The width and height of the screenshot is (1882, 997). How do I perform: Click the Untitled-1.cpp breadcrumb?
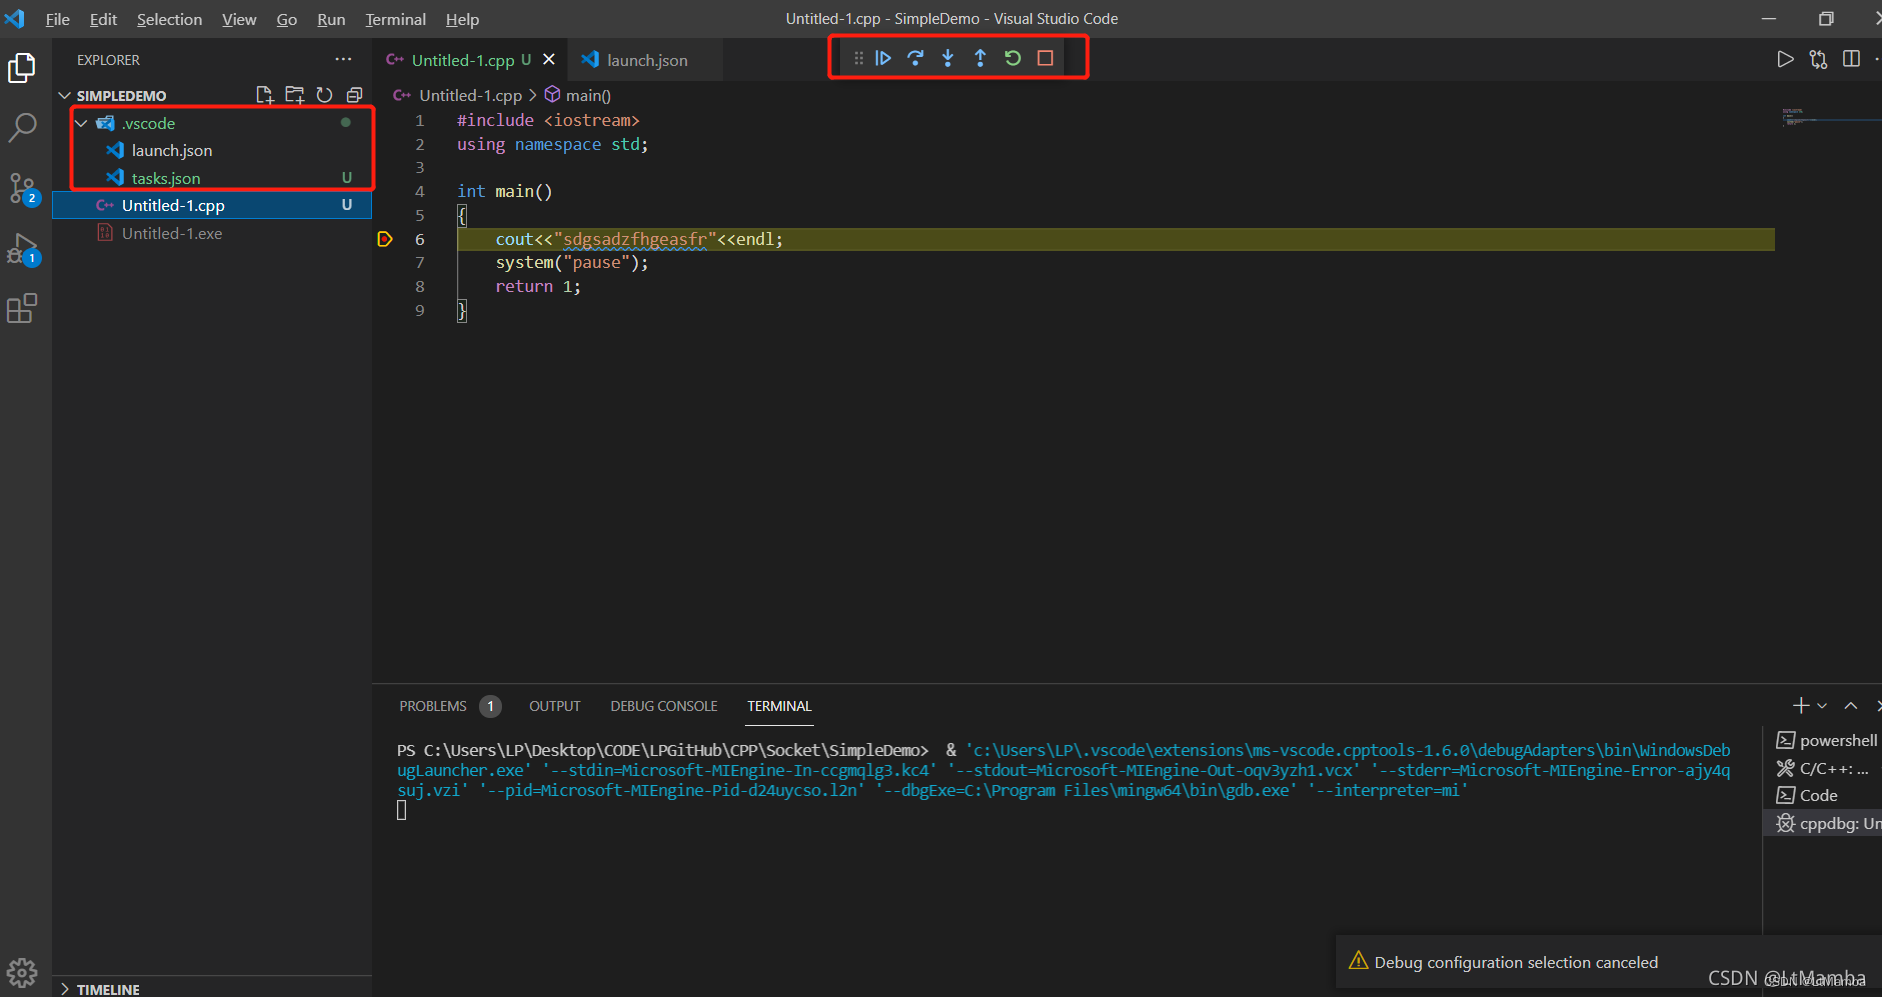(470, 95)
